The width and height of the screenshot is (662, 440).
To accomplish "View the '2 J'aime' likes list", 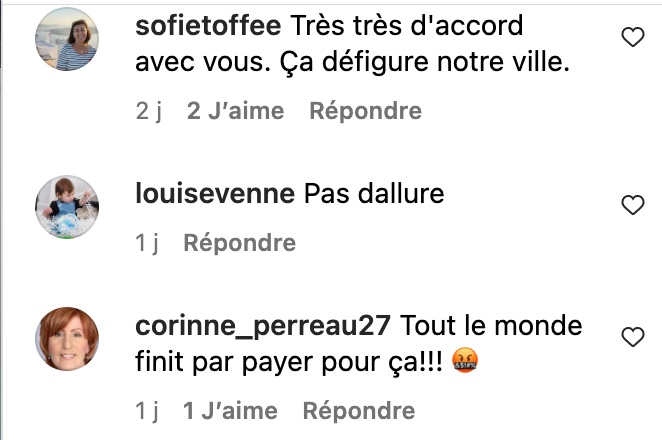I will 236,111.
